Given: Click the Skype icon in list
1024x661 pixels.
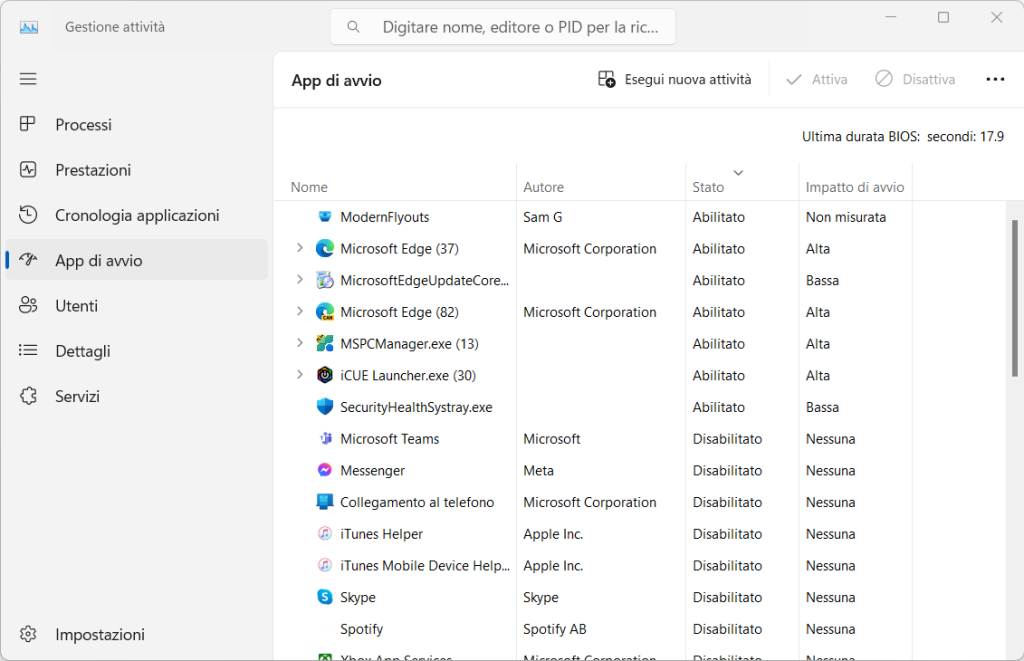Looking at the screenshot, I should [x=325, y=597].
